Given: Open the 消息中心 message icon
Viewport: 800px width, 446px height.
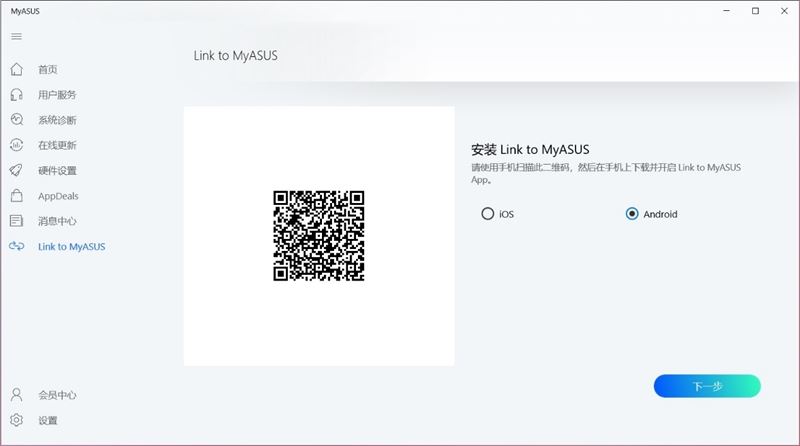Looking at the screenshot, I should point(17,220).
